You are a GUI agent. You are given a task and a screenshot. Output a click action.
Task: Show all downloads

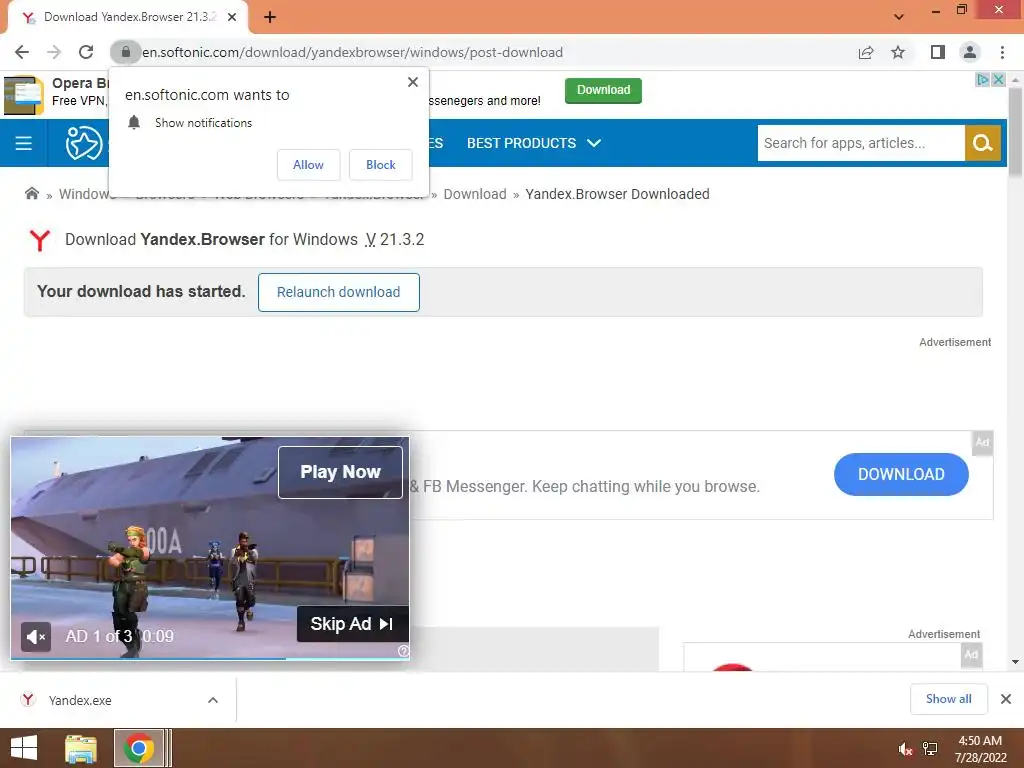click(x=948, y=699)
